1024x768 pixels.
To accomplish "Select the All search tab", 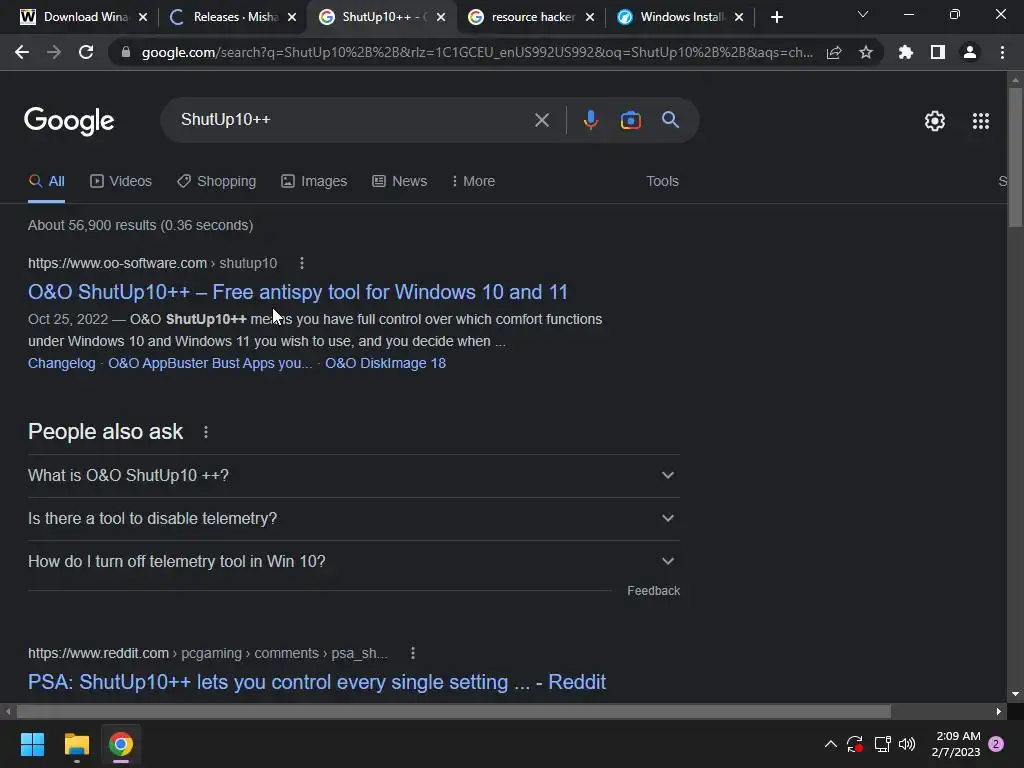I will coord(46,181).
